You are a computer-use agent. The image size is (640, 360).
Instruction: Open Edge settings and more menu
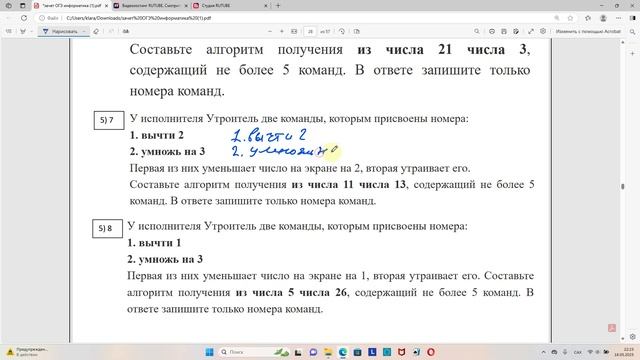point(618,18)
